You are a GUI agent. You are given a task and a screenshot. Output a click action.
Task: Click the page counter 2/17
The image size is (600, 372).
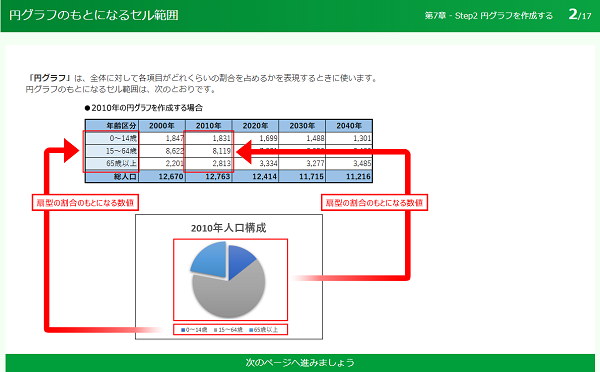coord(580,15)
